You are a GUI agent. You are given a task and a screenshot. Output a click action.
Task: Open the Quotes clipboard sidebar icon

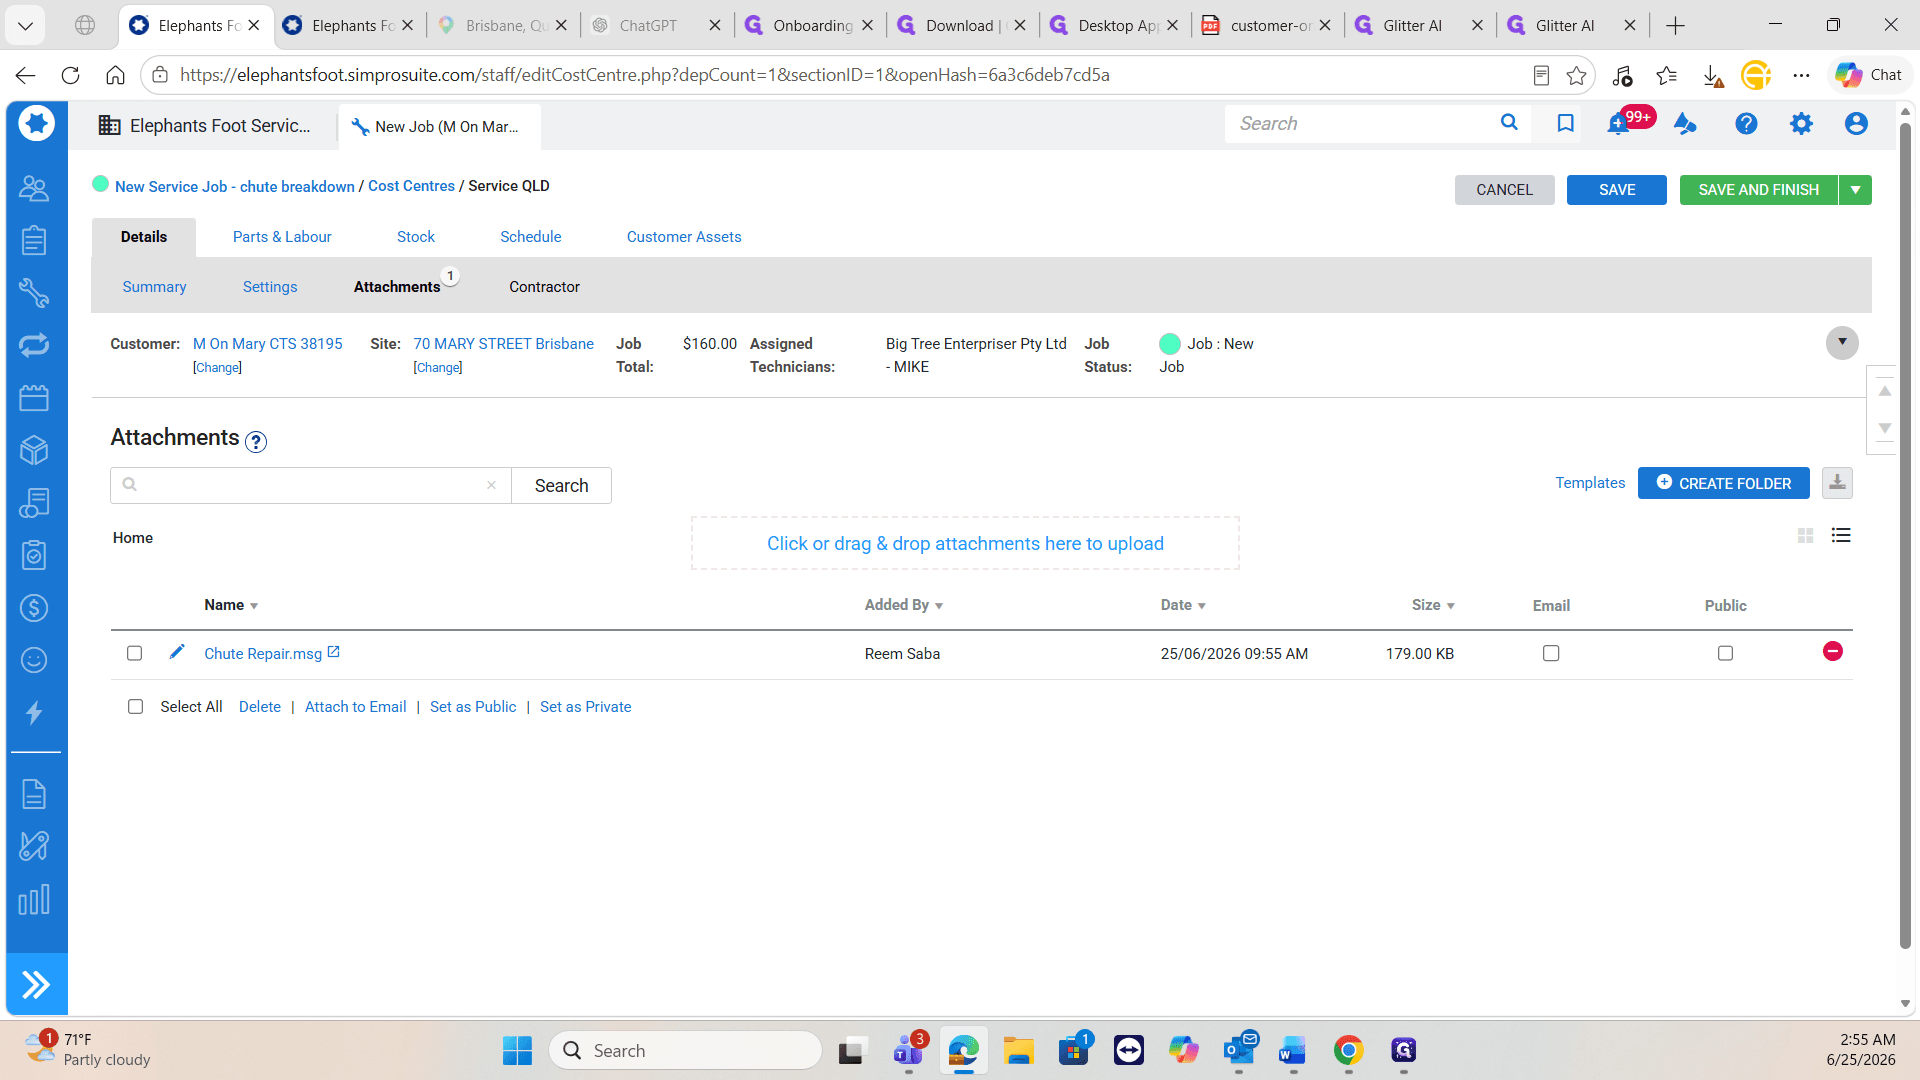[34, 240]
